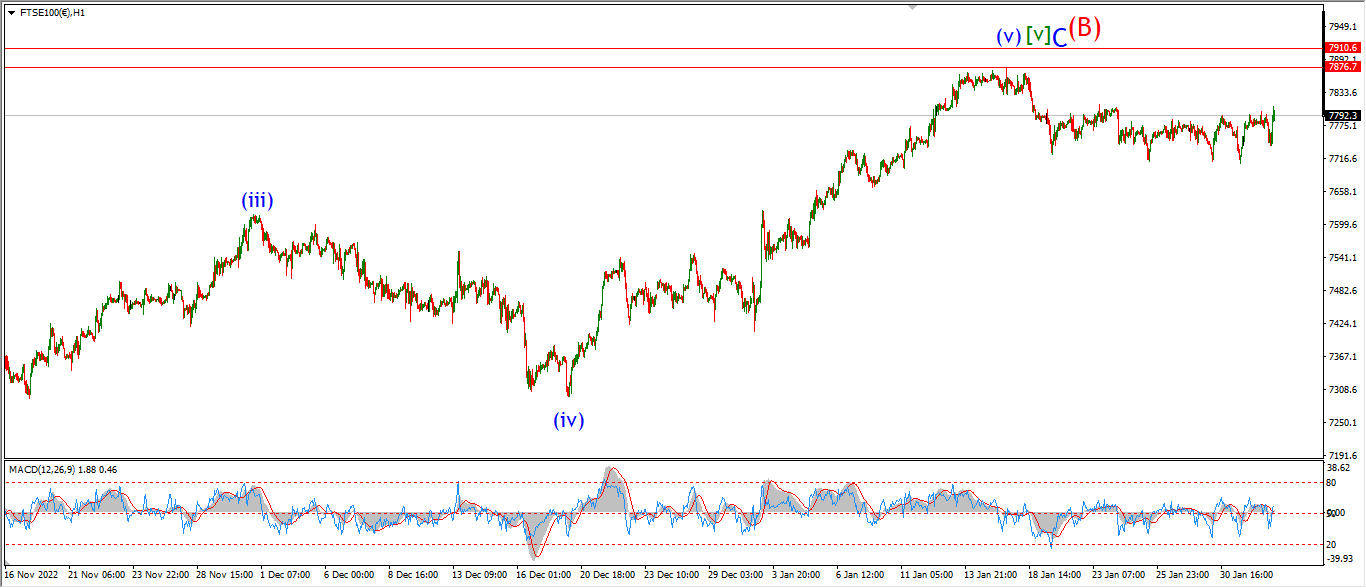Click the 38.62 value on MACD scale

1340,468
